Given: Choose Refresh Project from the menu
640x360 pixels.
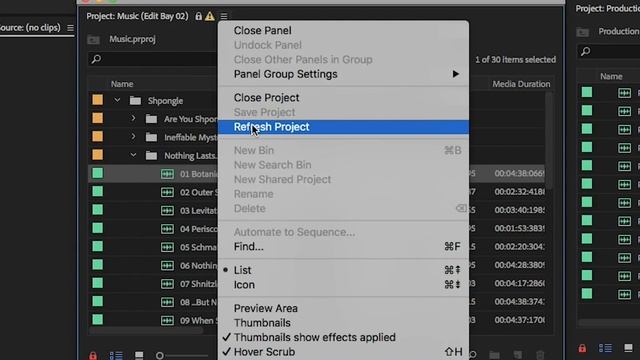Looking at the screenshot, I should click(x=343, y=127).
